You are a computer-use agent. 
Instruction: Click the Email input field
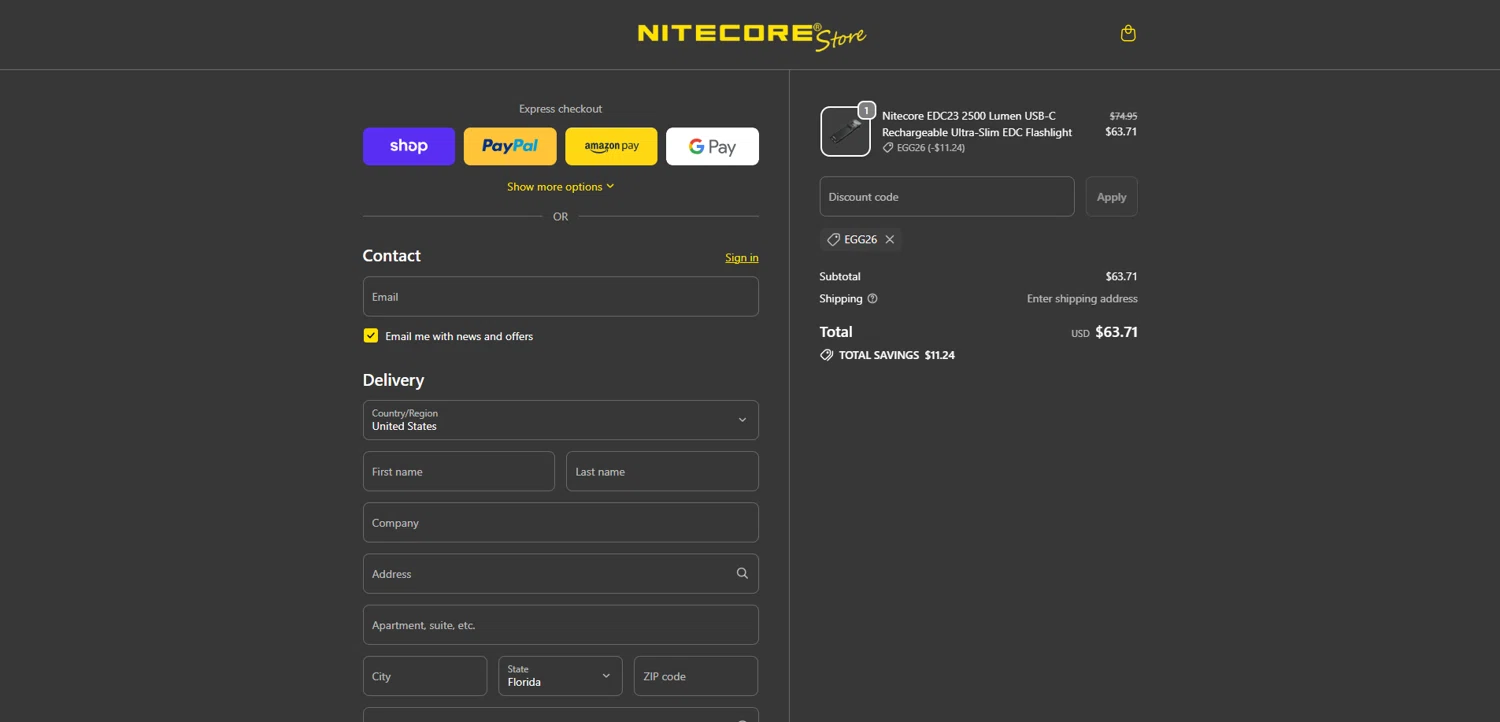tap(561, 297)
